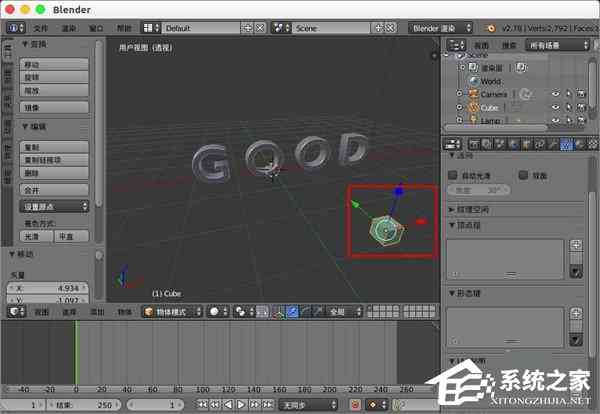Open the 3D View editor type selector

coord(16,312)
